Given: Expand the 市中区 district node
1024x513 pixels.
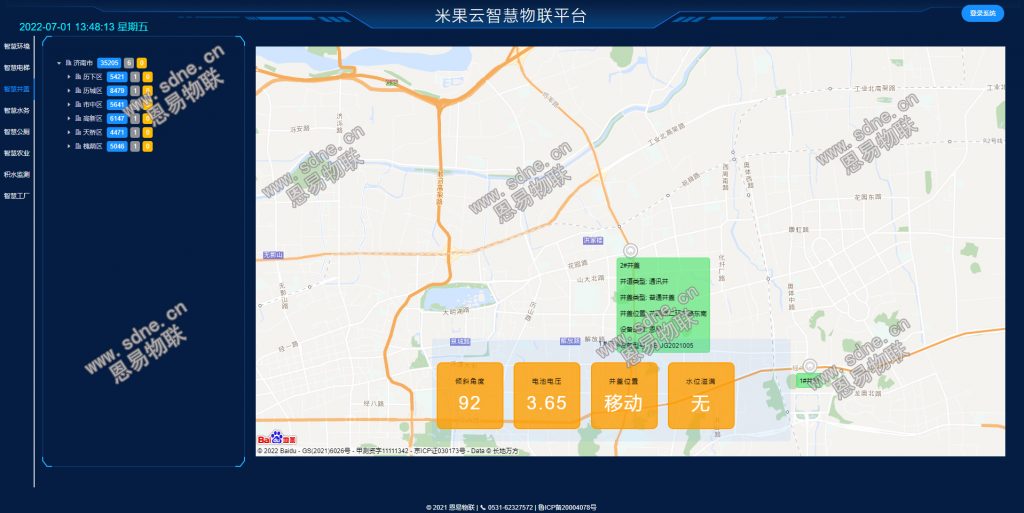Looking at the screenshot, I should [69, 104].
